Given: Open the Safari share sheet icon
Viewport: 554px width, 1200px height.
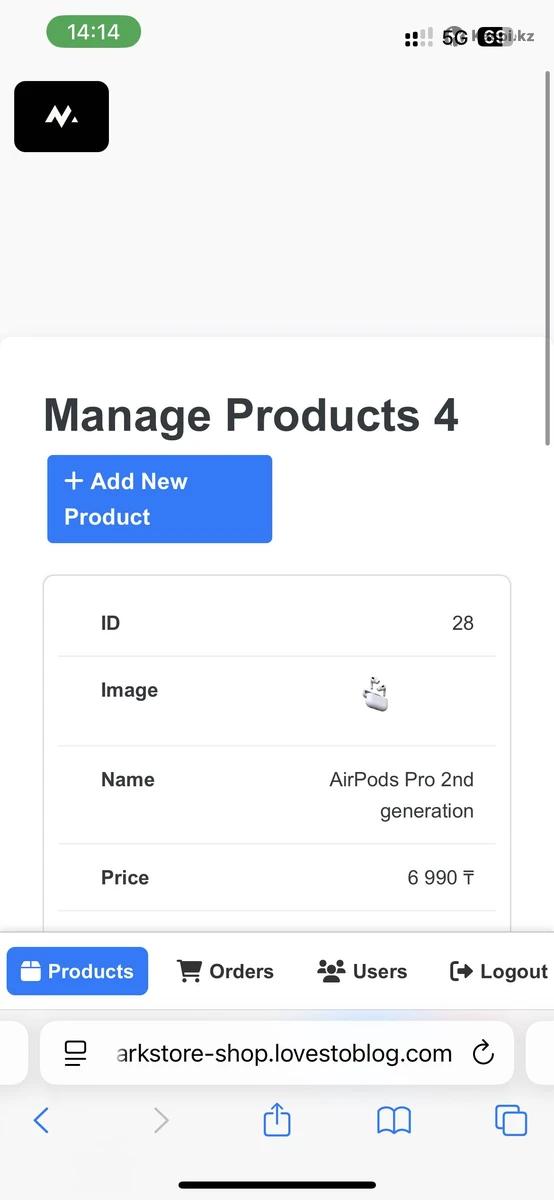Looking at the screenshot, I should click(x=277, y=1119).
